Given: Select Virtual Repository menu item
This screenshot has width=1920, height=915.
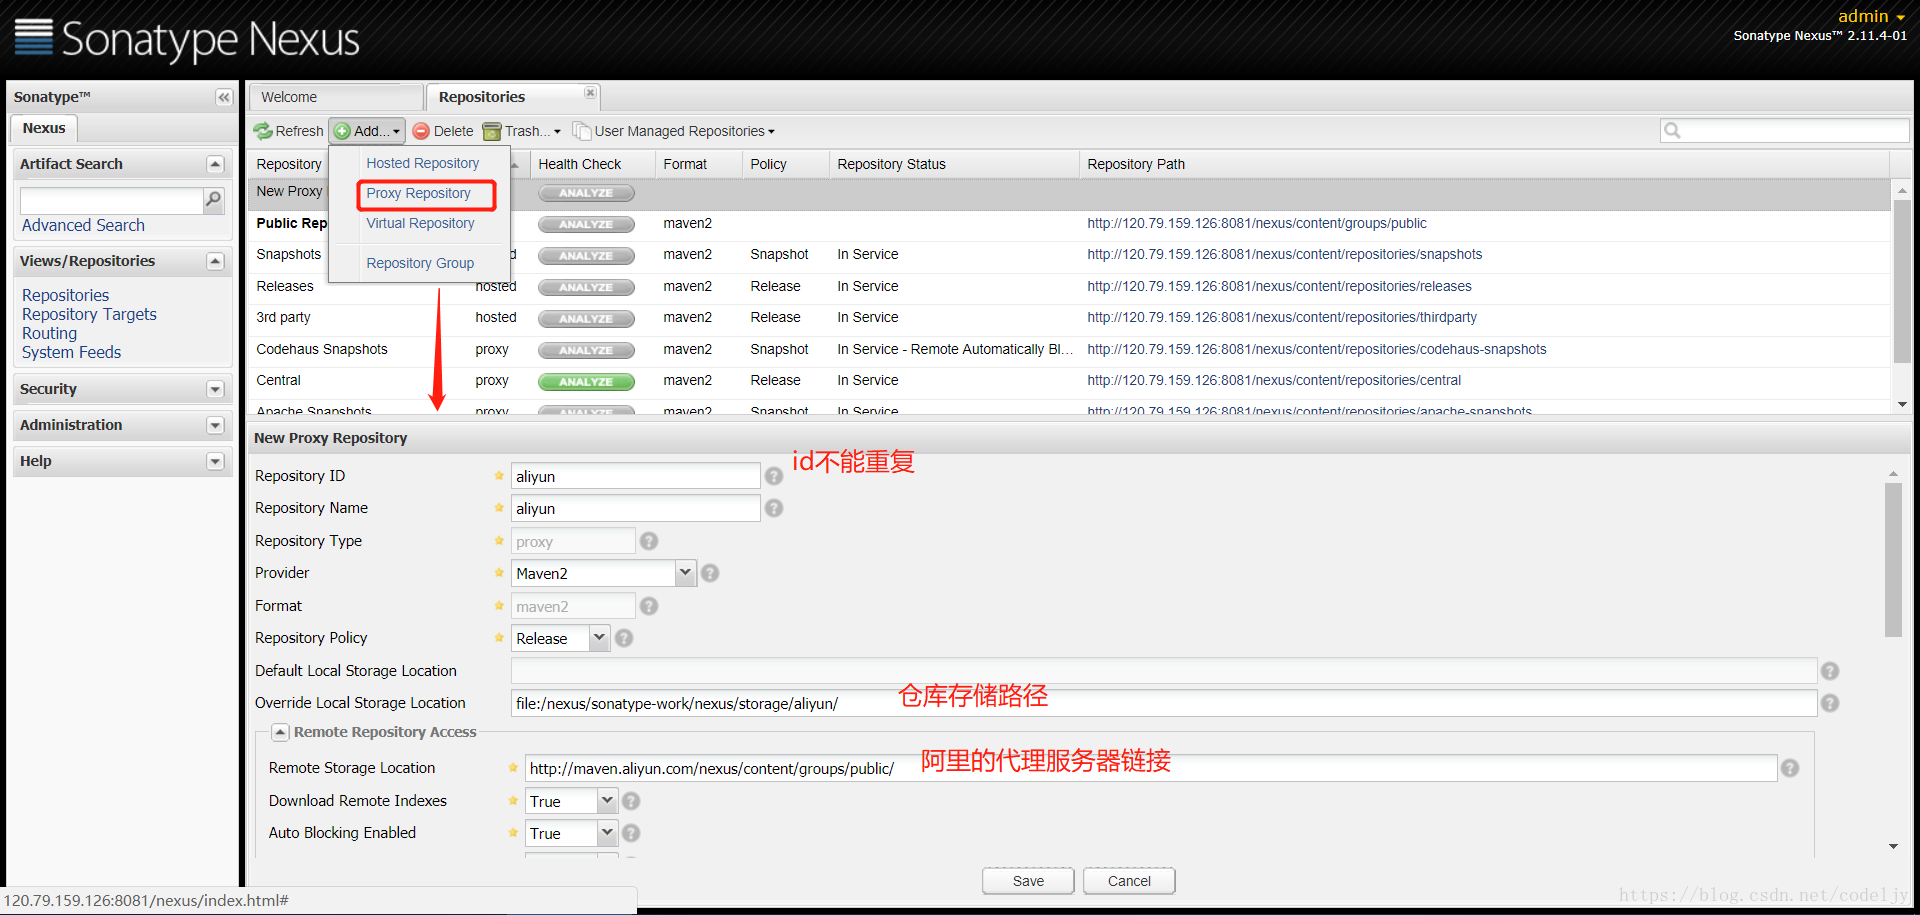Looking at the screenshot, I should [420, 223].
